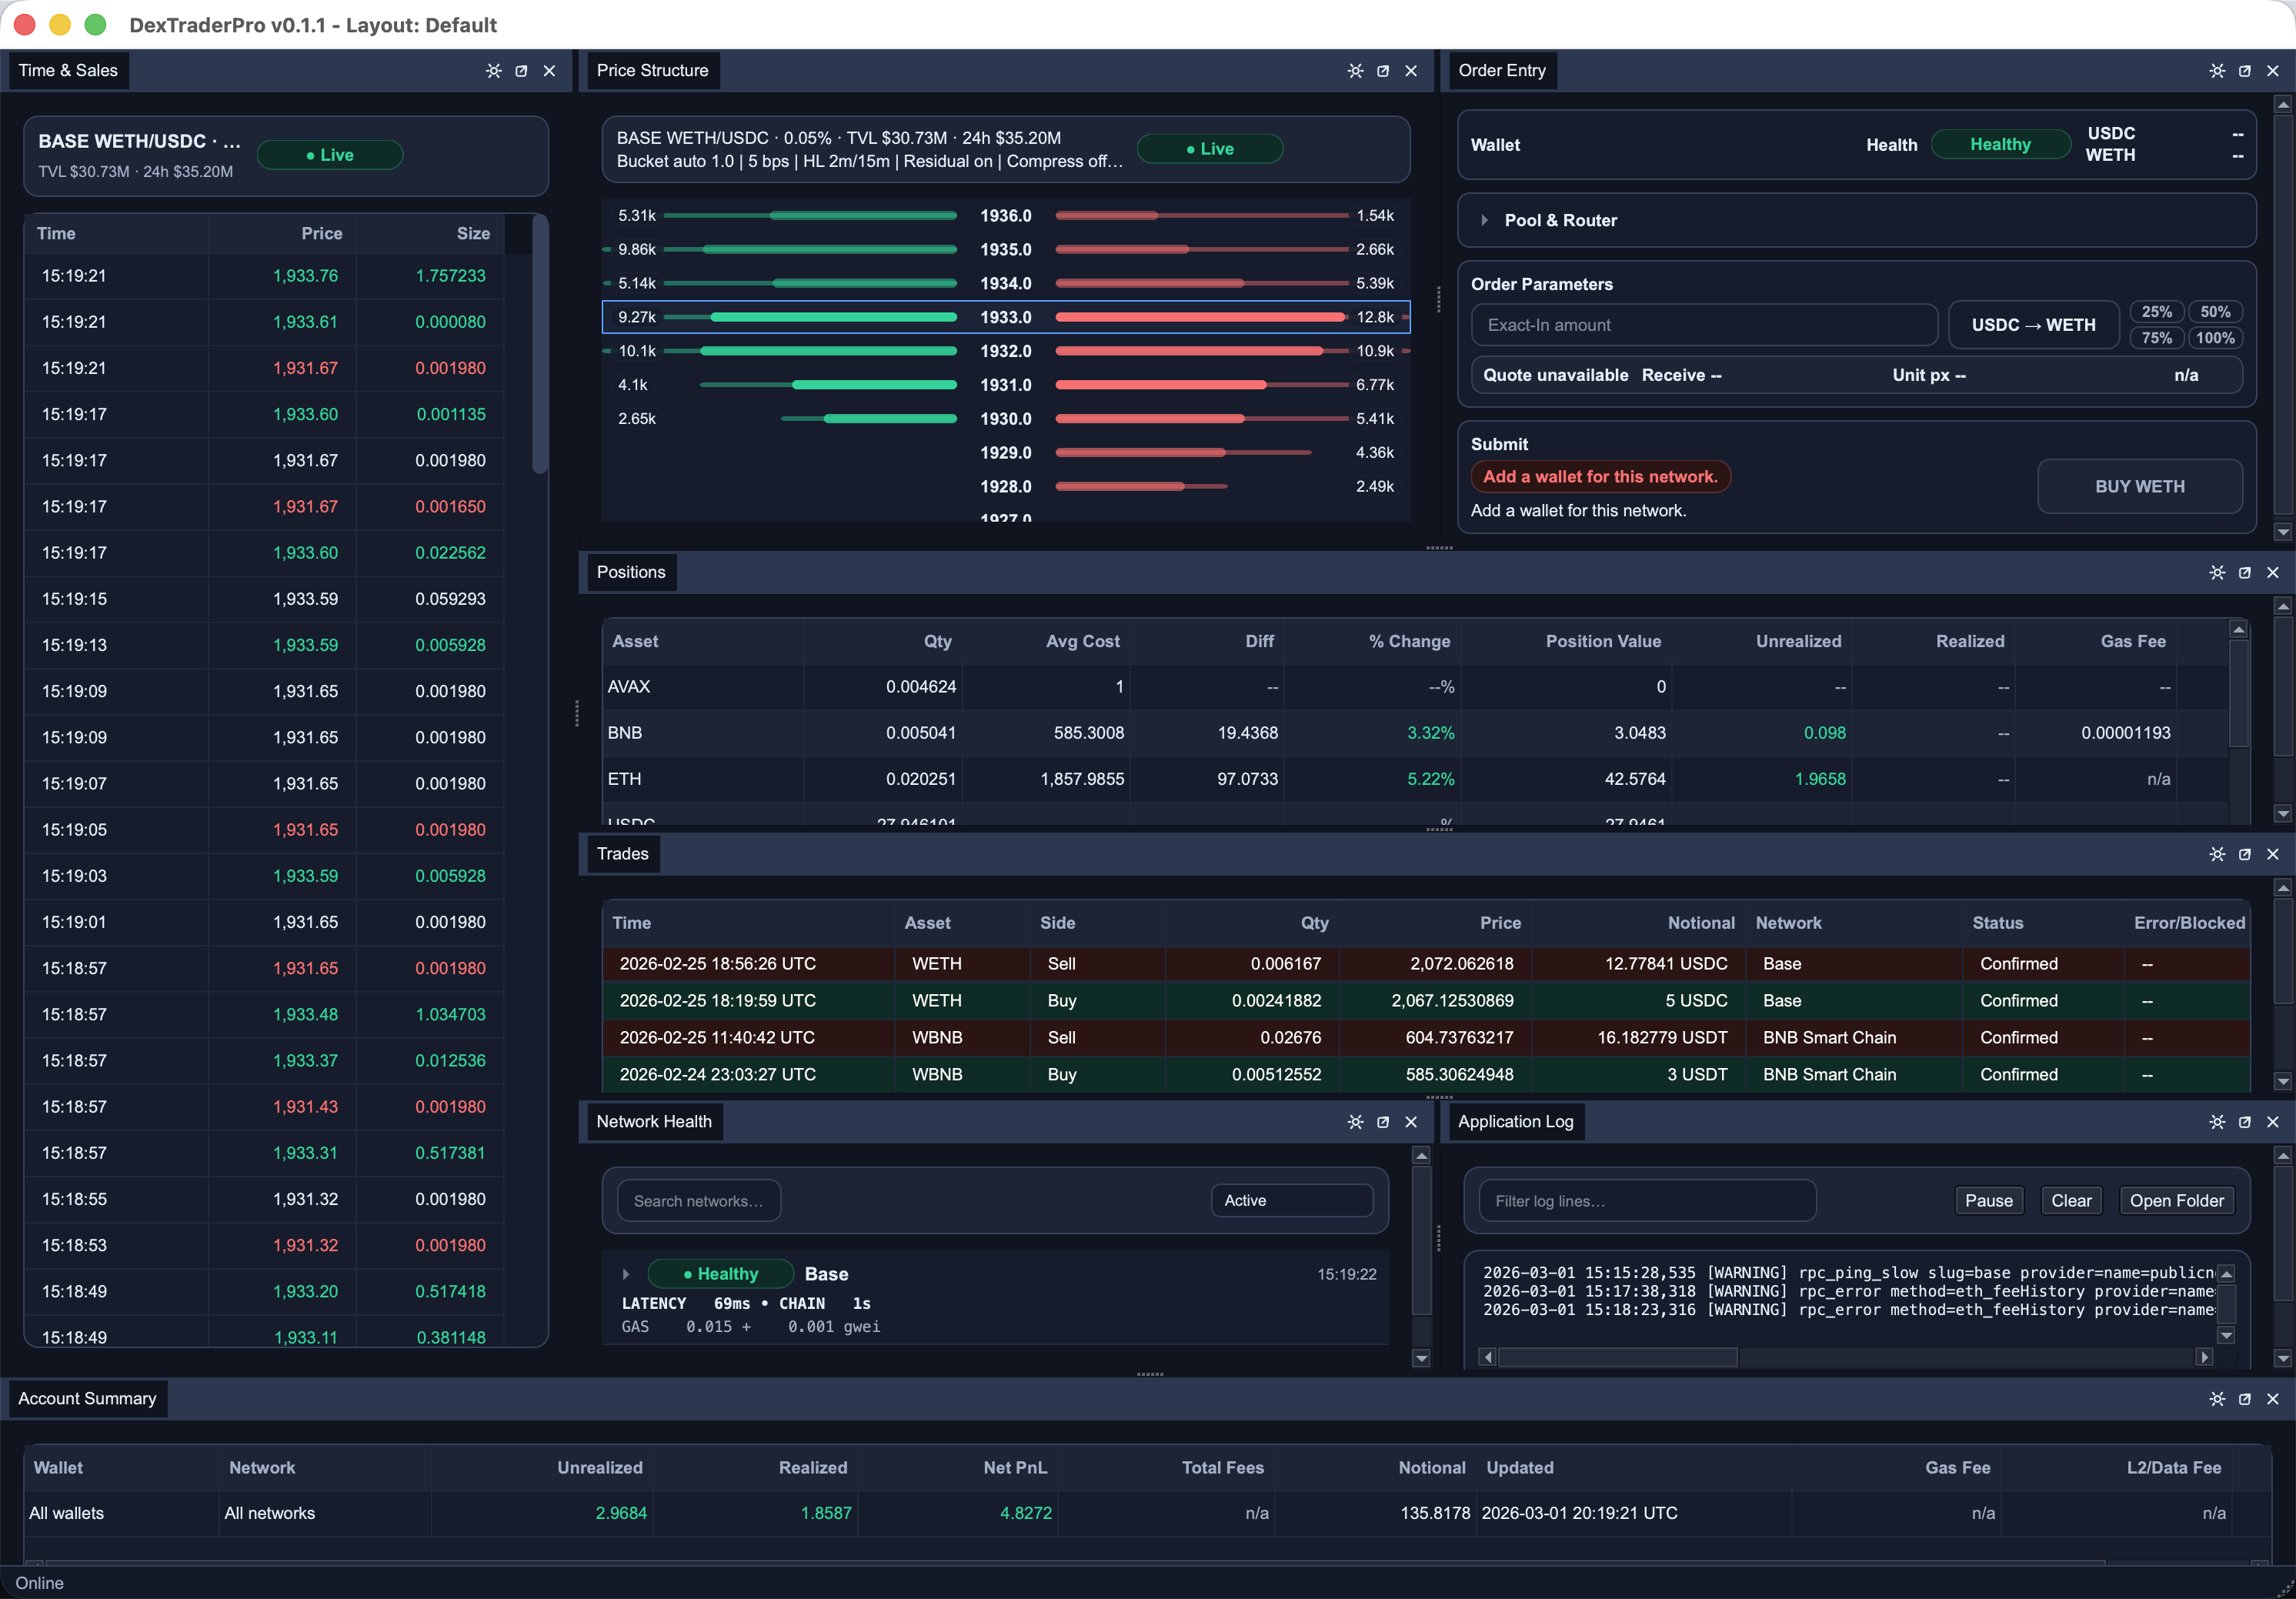The image size is (2296, 1599).
Task: Open the Trades panel settings
Action: [2218, 855]
